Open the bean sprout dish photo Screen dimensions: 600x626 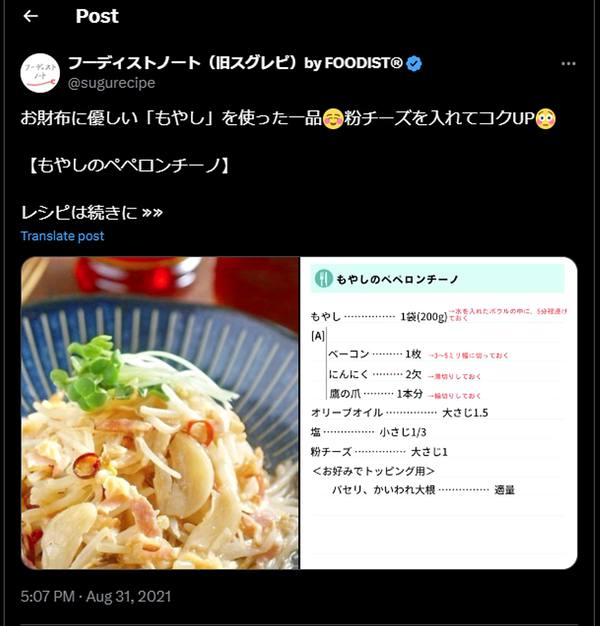point(160,413)
